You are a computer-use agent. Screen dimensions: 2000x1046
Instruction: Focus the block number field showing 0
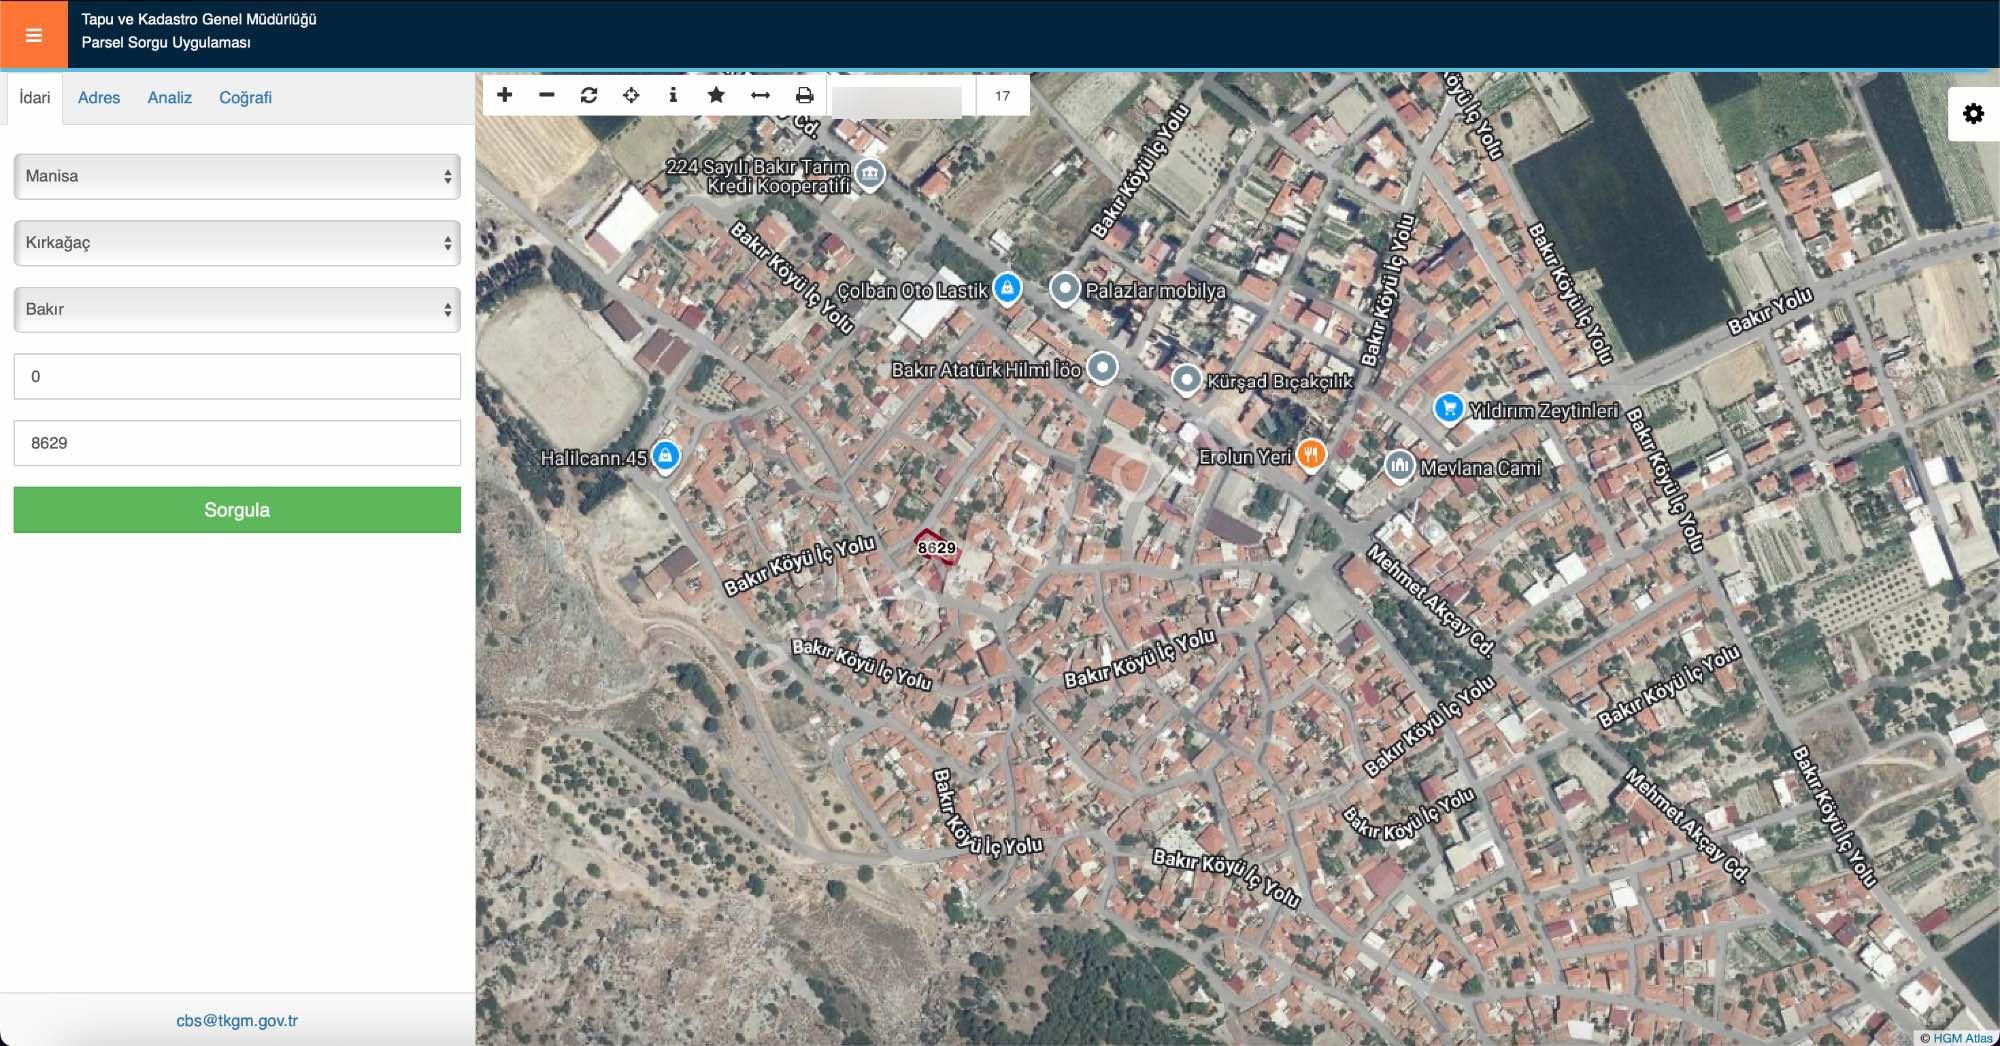click(237, 376)
